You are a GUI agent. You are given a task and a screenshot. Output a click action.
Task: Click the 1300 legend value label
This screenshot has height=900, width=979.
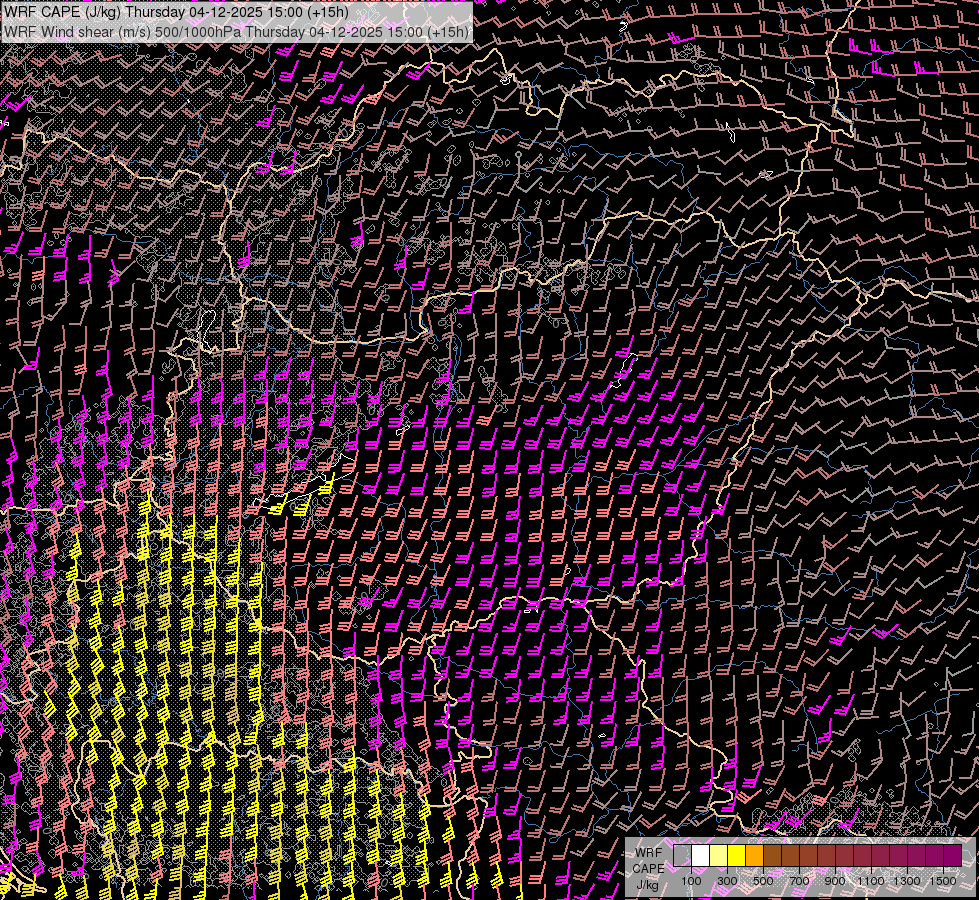pyautogui.click(x=907, y=881)
